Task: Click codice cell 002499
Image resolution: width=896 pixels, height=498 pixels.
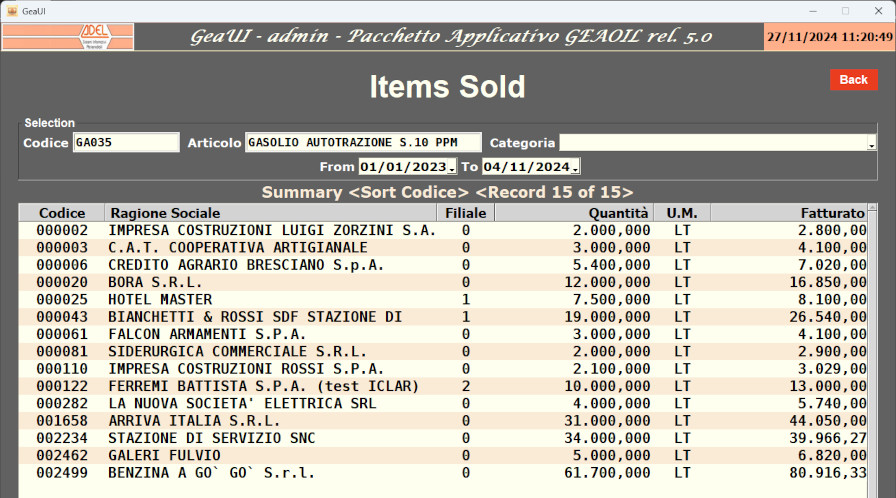Action: [62, 473]
